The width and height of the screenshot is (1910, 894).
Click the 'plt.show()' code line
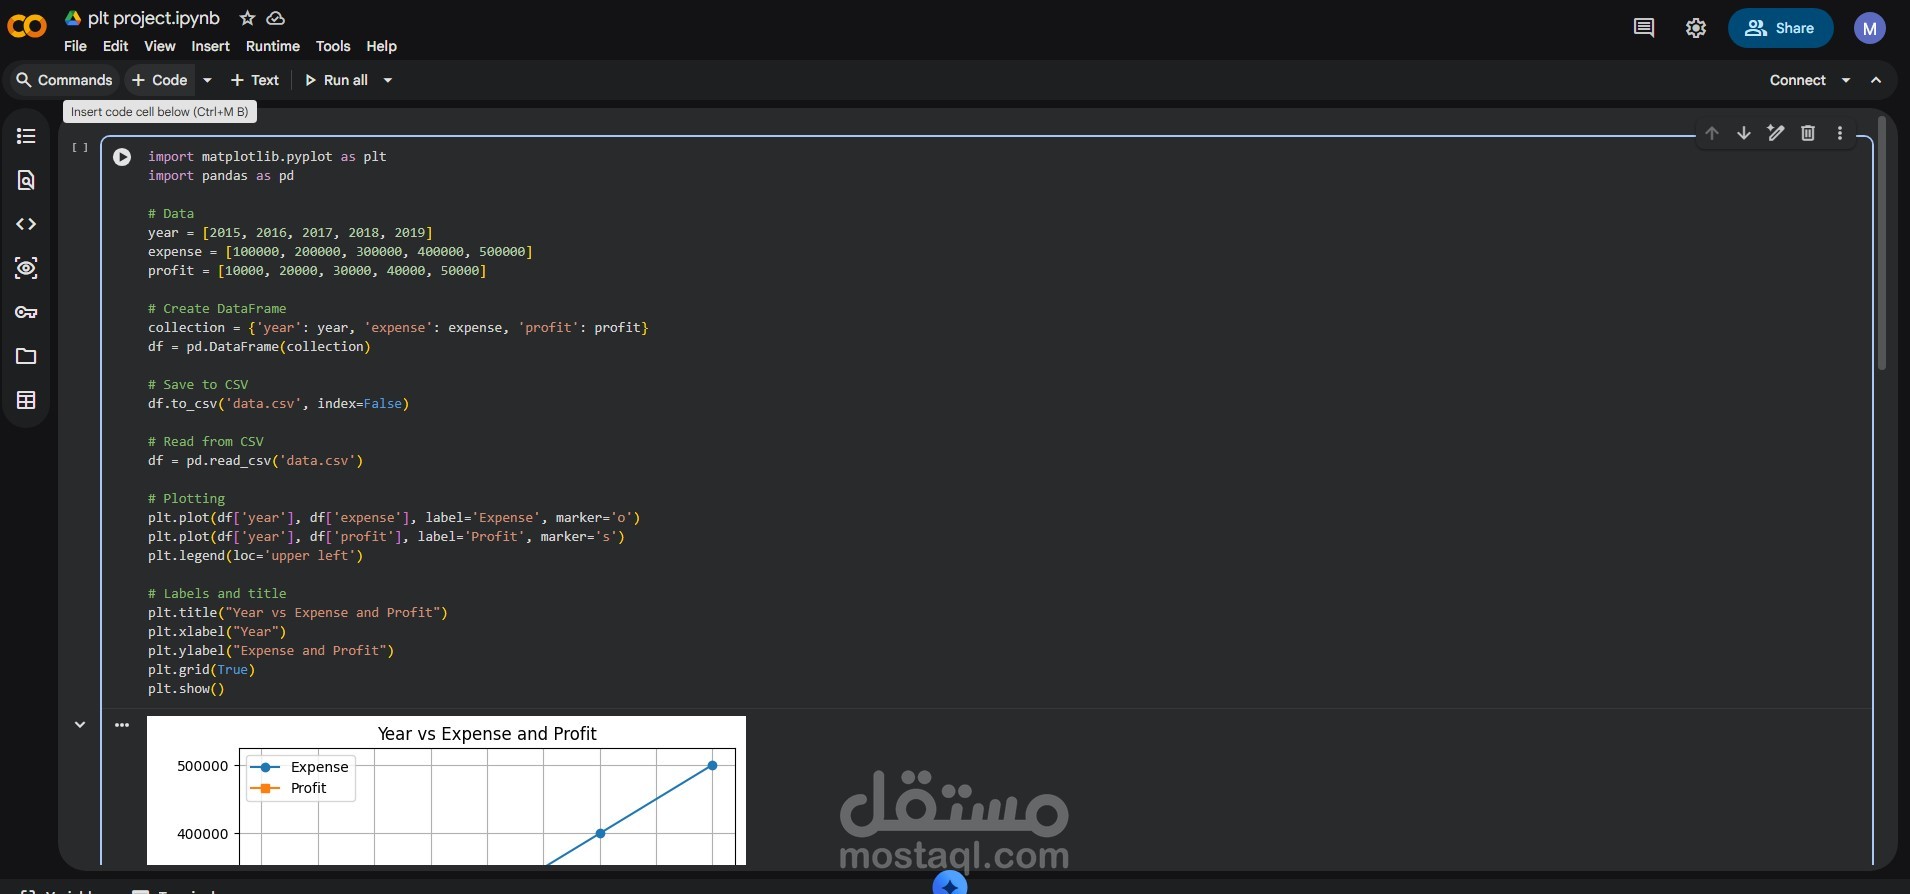[x=186, y=688]
